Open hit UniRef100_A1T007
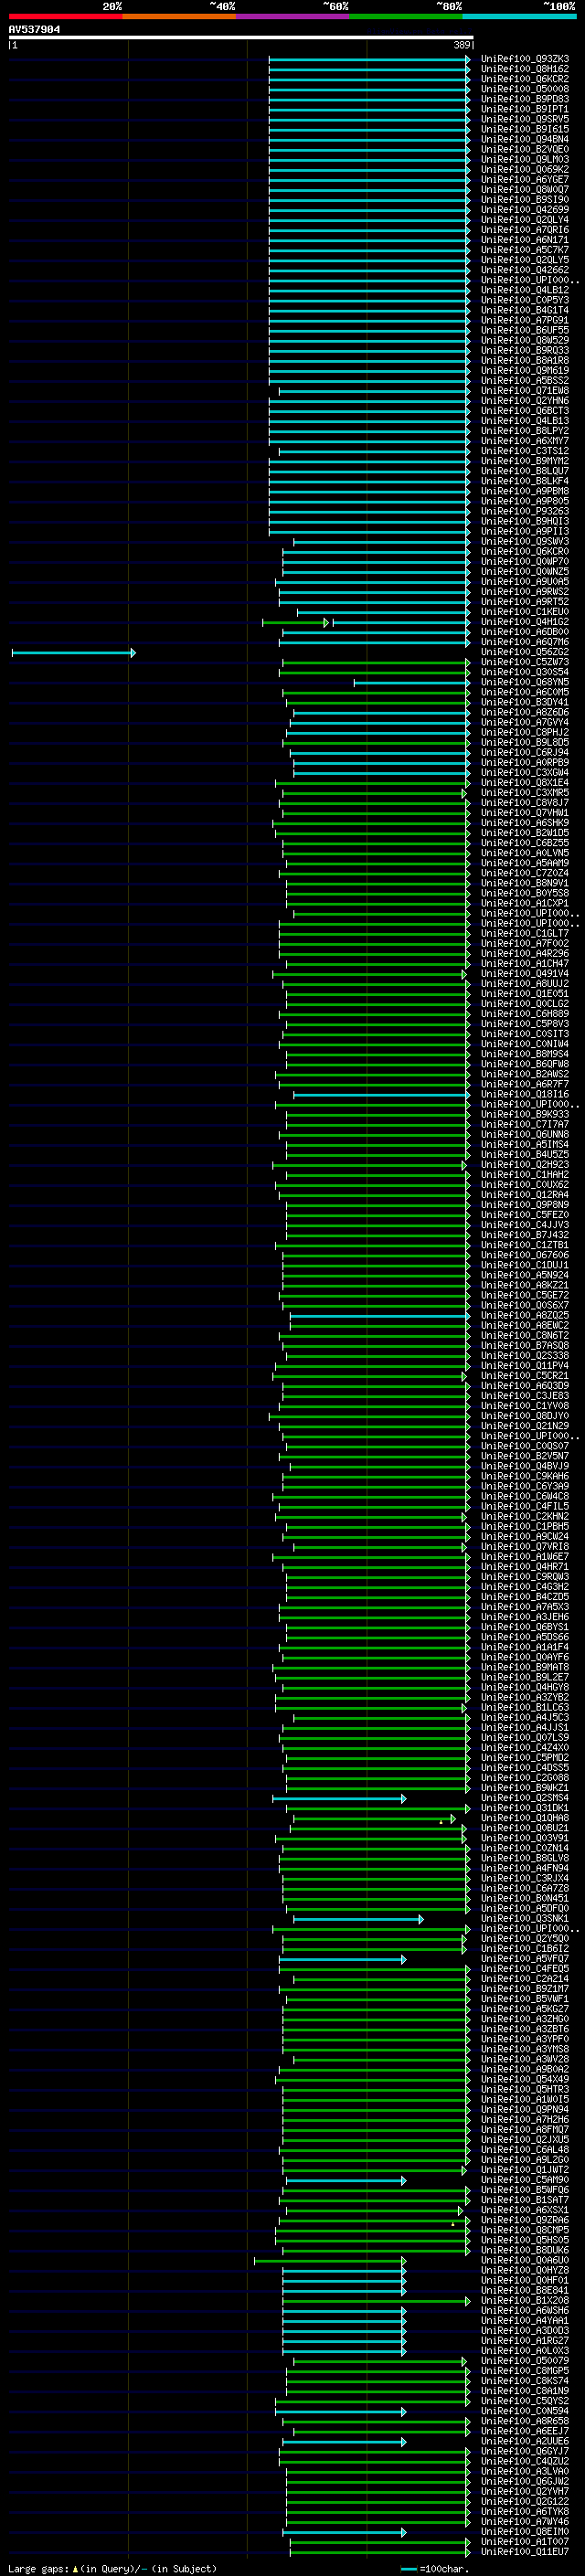This screenshot has width=585, height=2576. tap(525, 2542)
